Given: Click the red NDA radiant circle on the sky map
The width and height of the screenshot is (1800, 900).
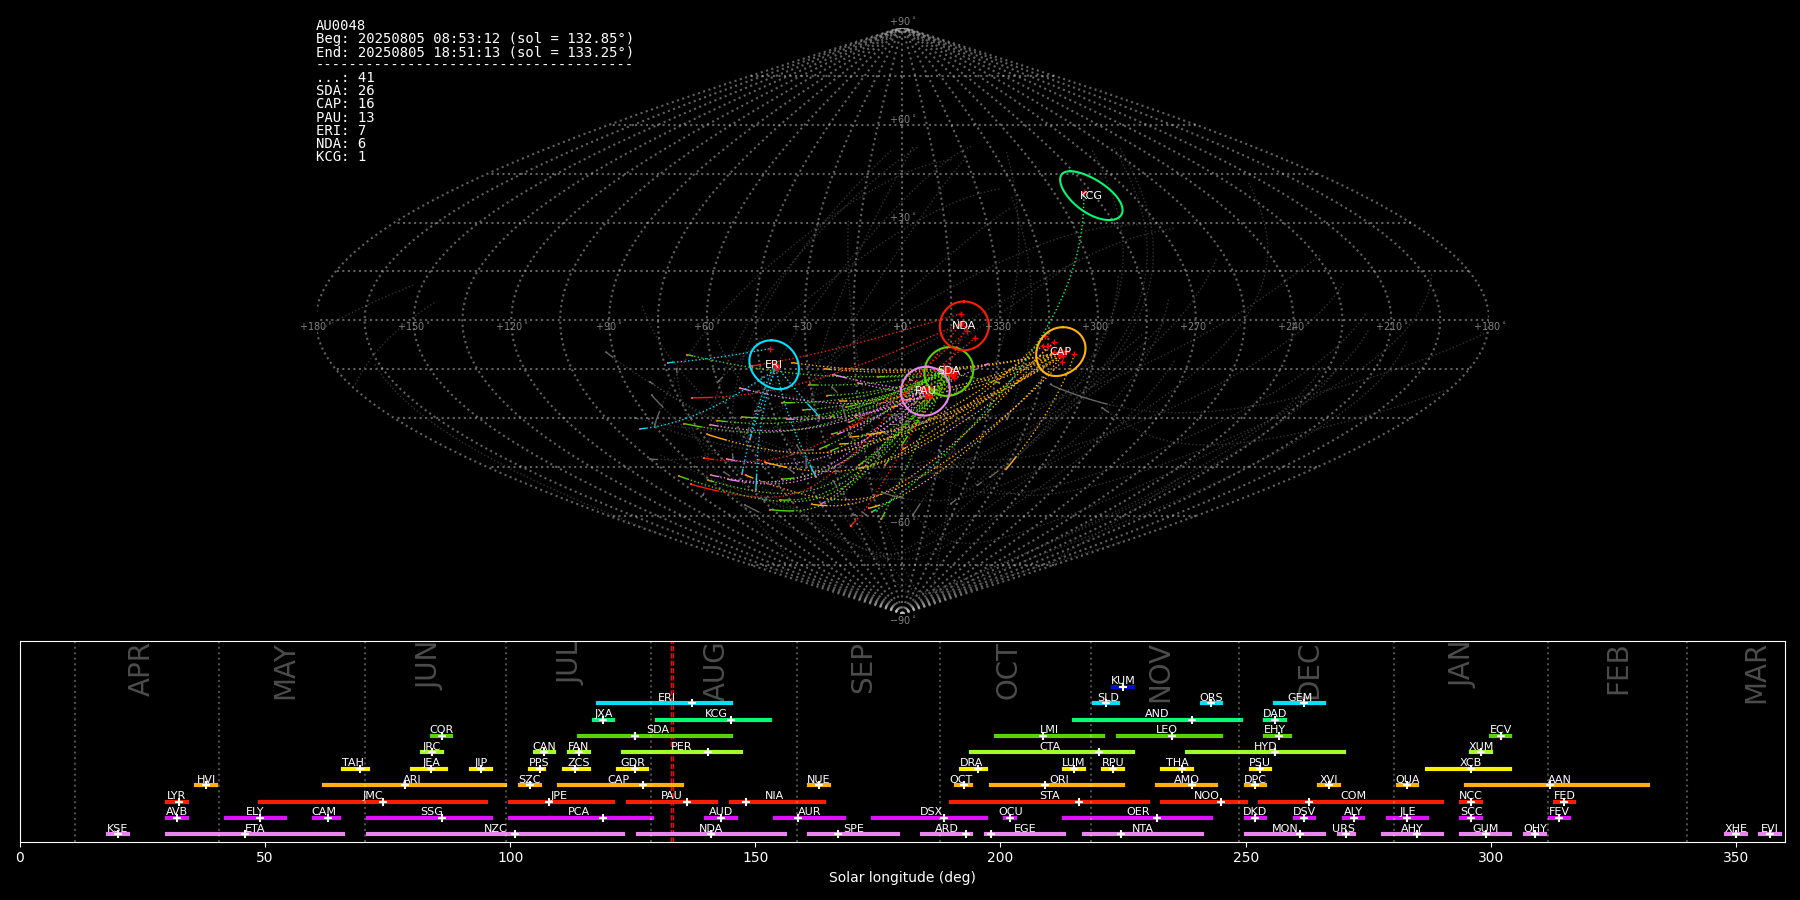Looking at the screenshot, I should (x=964, y=325).
